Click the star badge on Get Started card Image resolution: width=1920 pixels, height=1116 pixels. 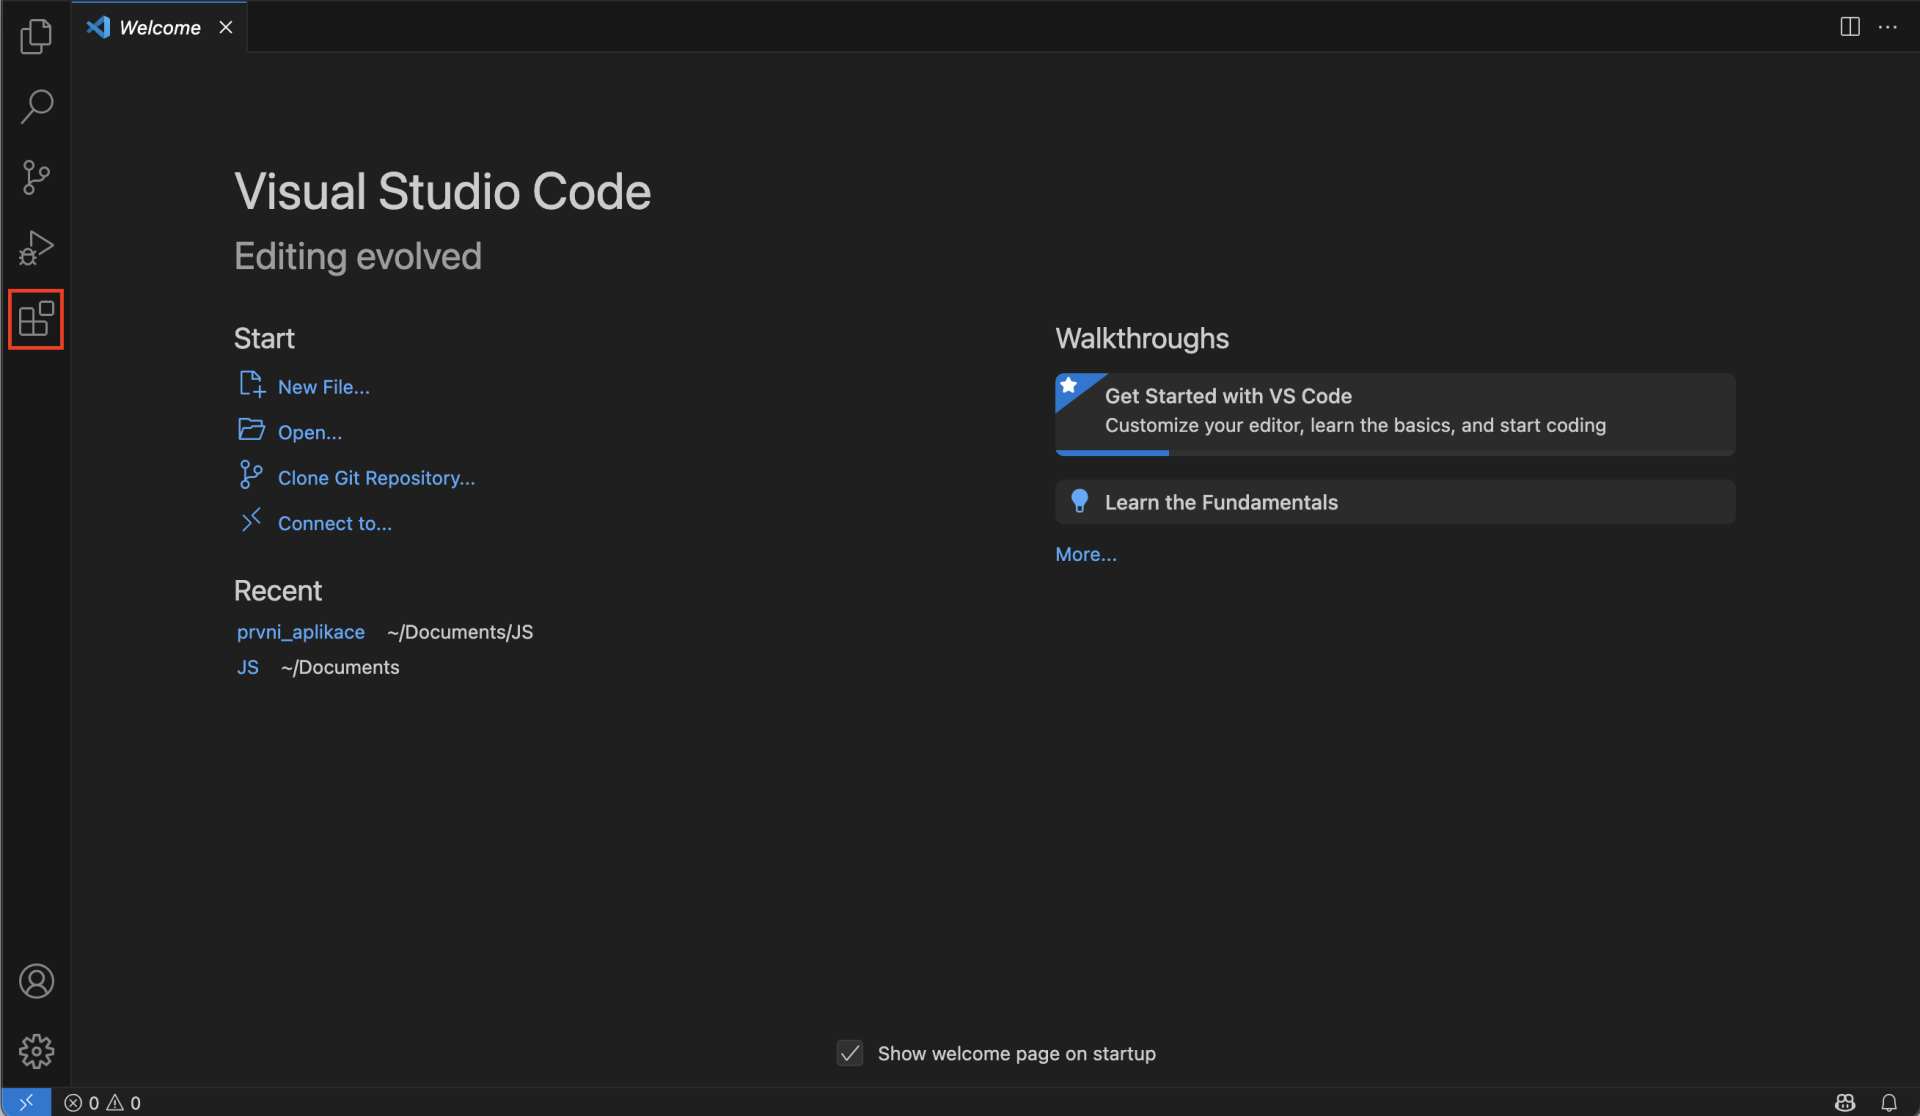[1069, 386]
